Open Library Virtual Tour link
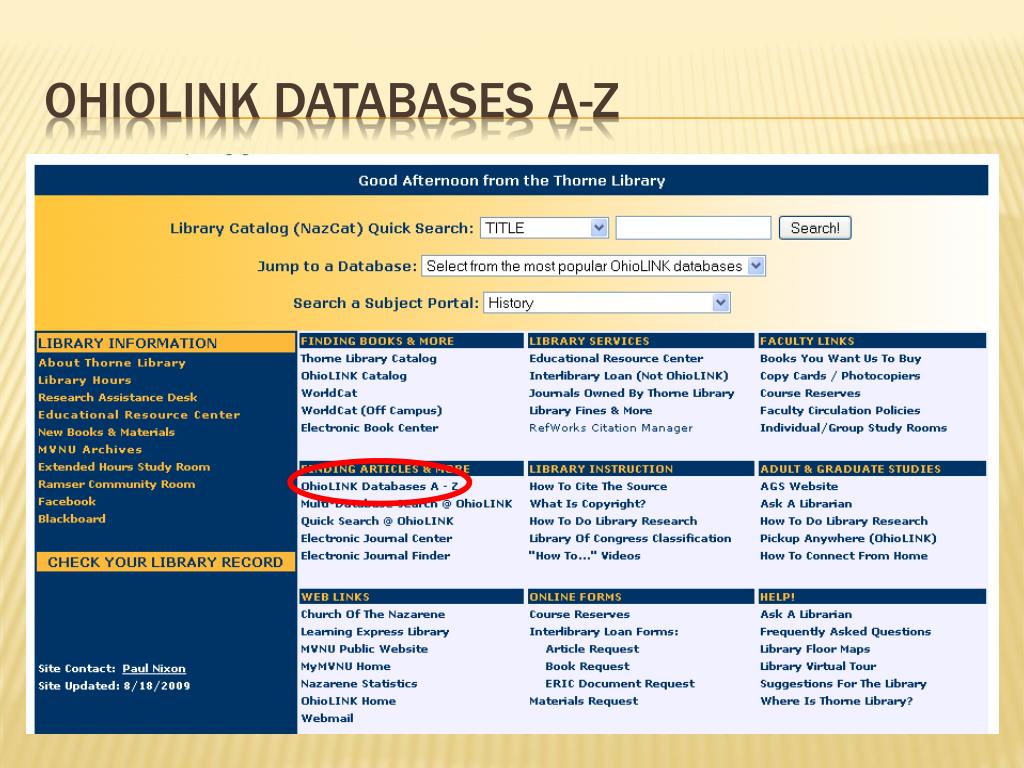Viewport: 1024px width, 768px height. (x=818, y=666)
